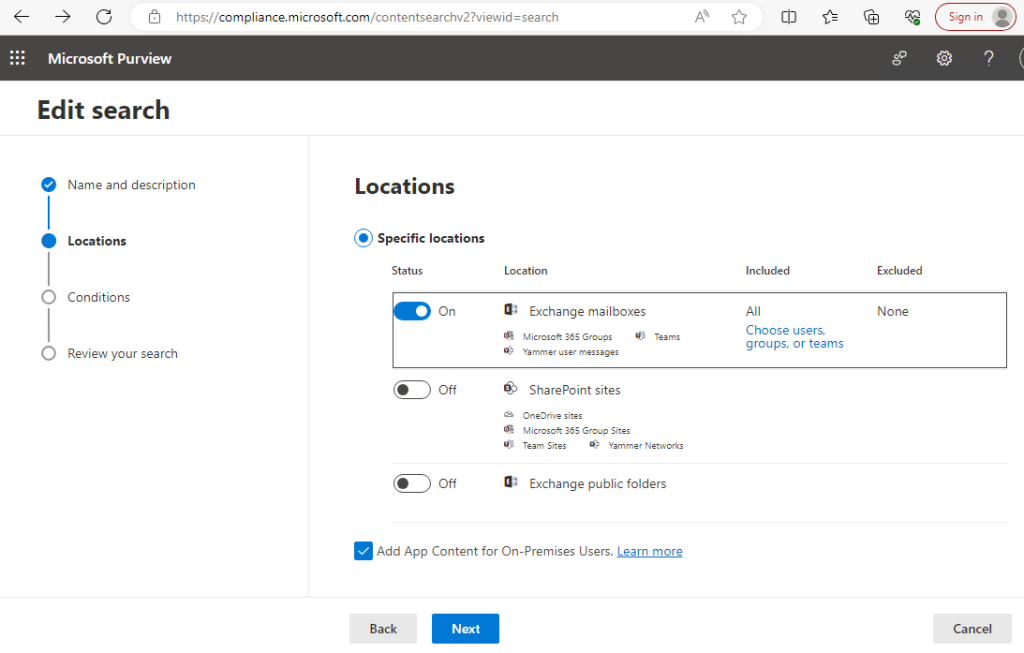Open the Learn more link
The width and height of the screenshot is (1024, 653).
click(650, 551)
